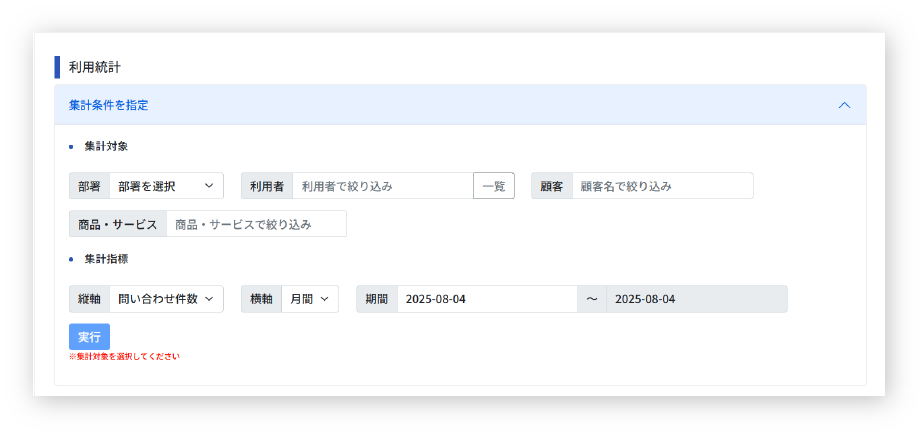Click the 商品・サービス field label

coord(117,224)
